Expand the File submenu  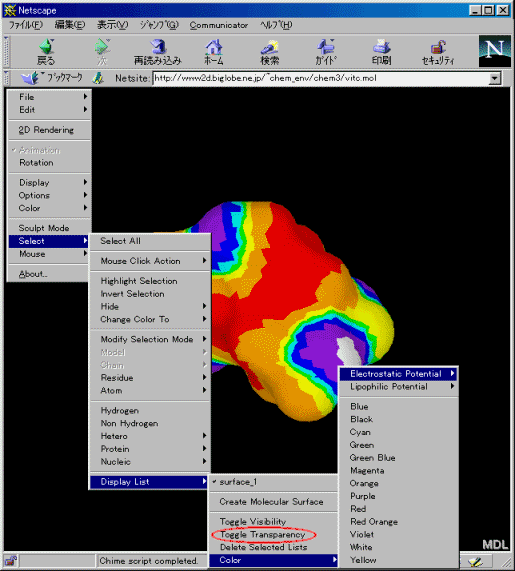(49, 97)
